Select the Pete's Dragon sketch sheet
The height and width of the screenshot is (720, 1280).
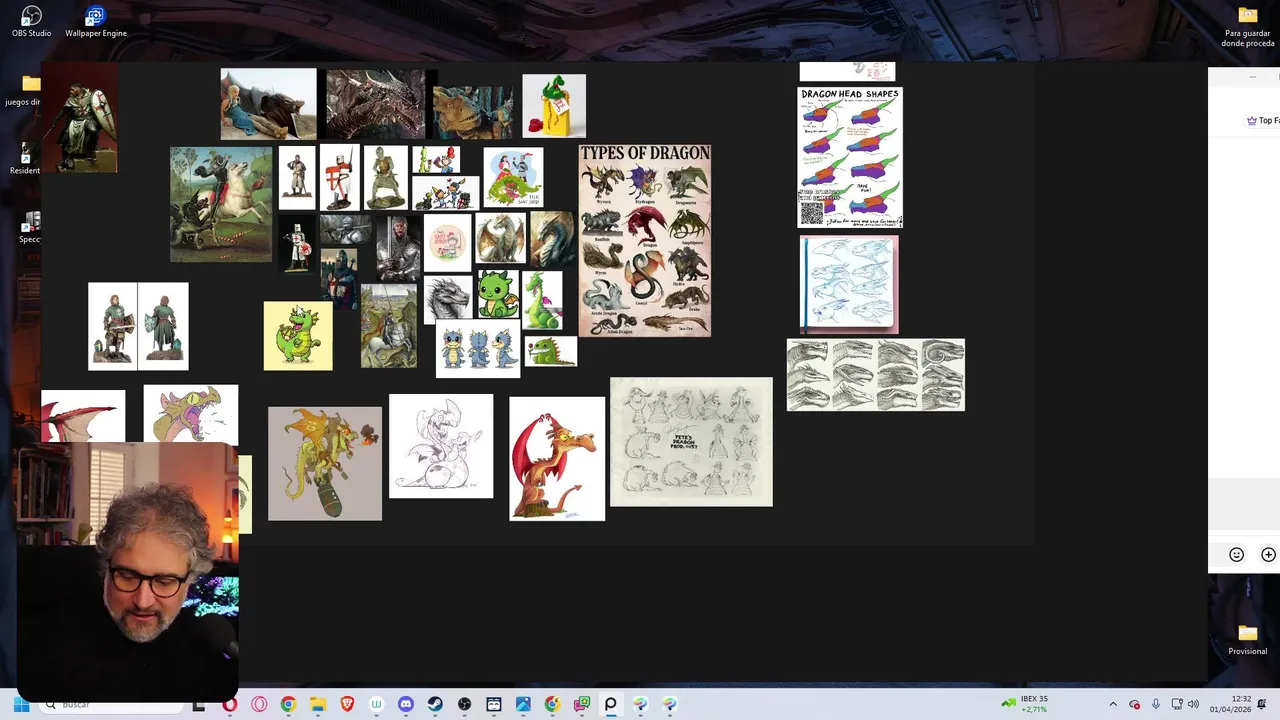[691, 442]
